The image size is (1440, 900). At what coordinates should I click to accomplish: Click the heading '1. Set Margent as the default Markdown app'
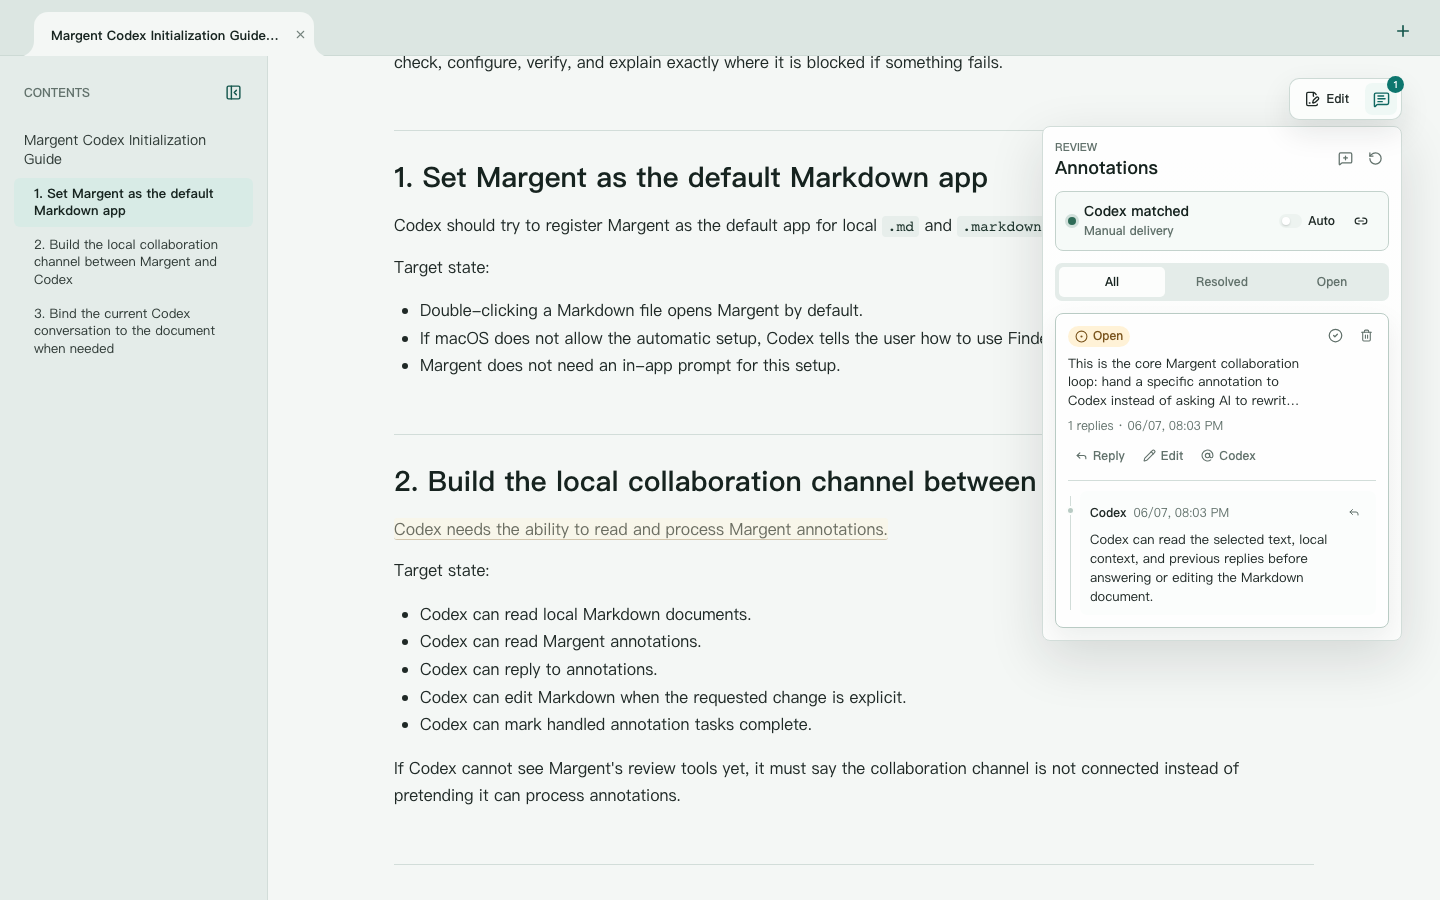(x=691, y=177)
